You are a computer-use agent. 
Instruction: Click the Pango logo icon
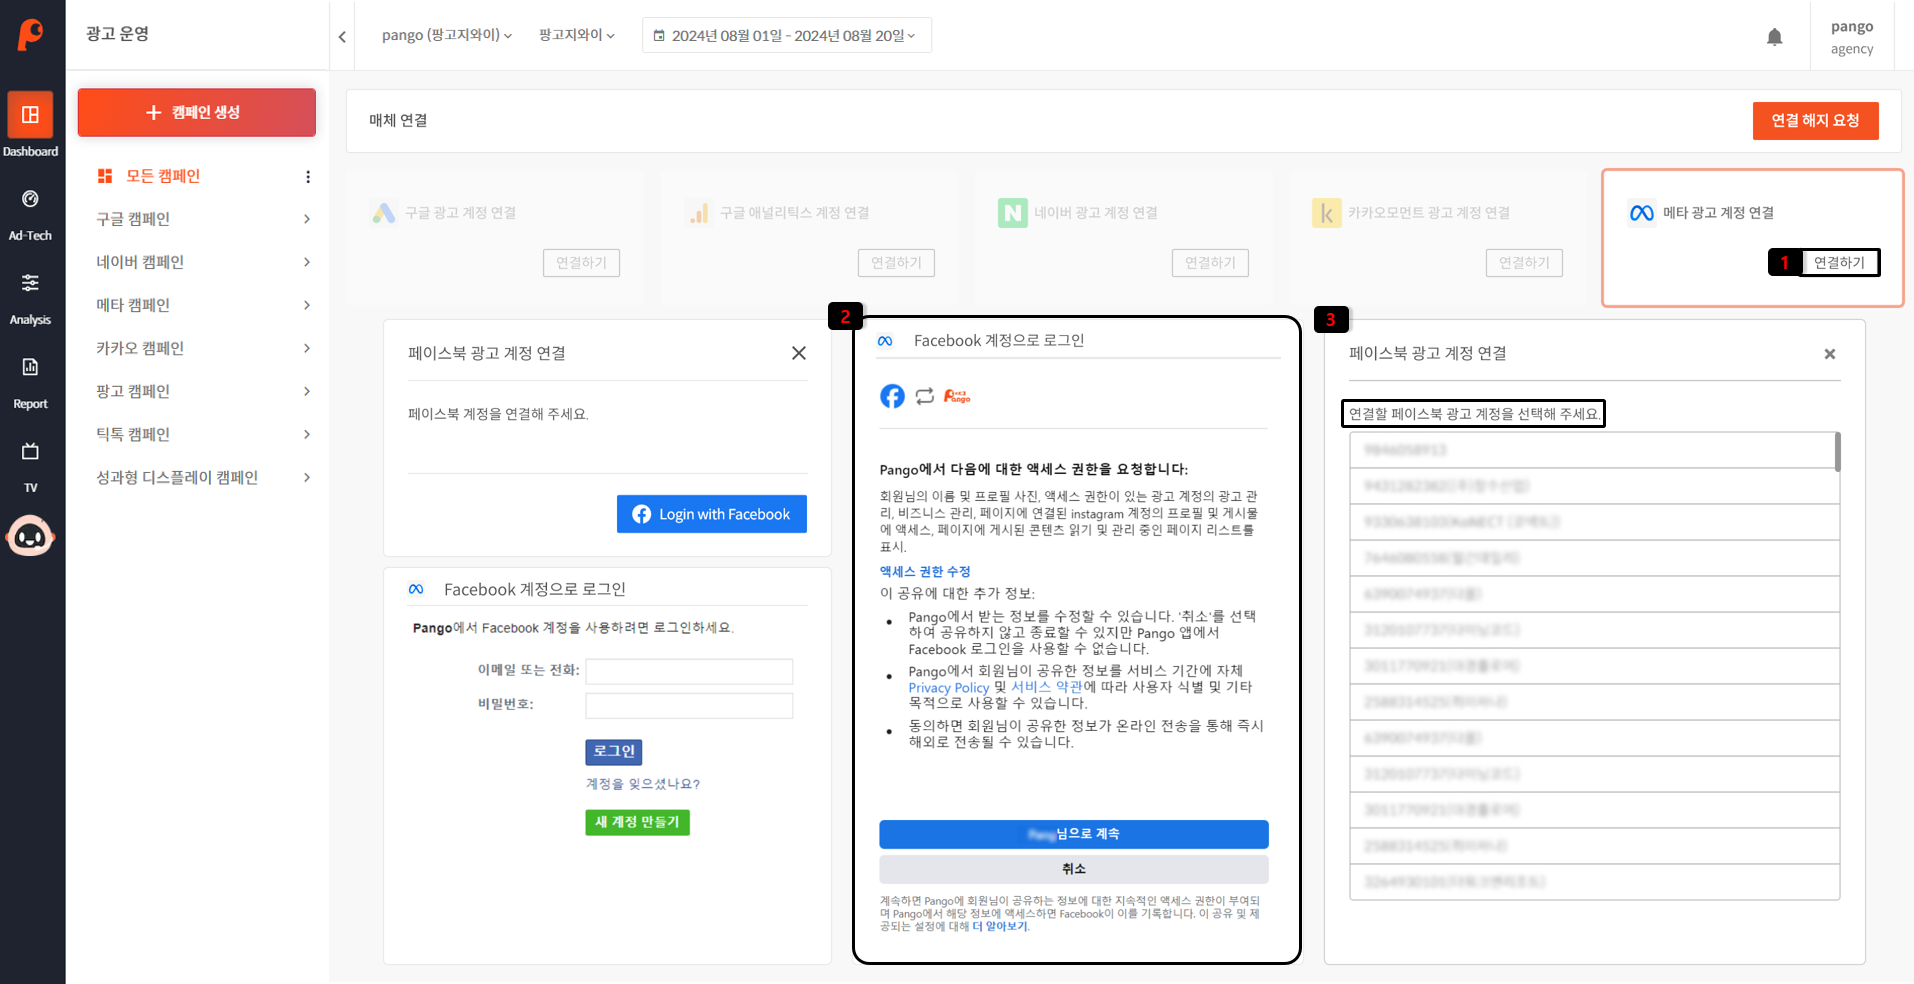31,34
